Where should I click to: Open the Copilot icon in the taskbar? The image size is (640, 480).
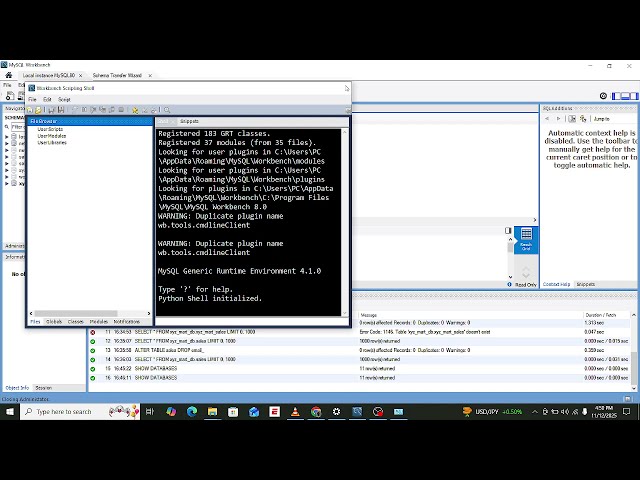point(171,412)
